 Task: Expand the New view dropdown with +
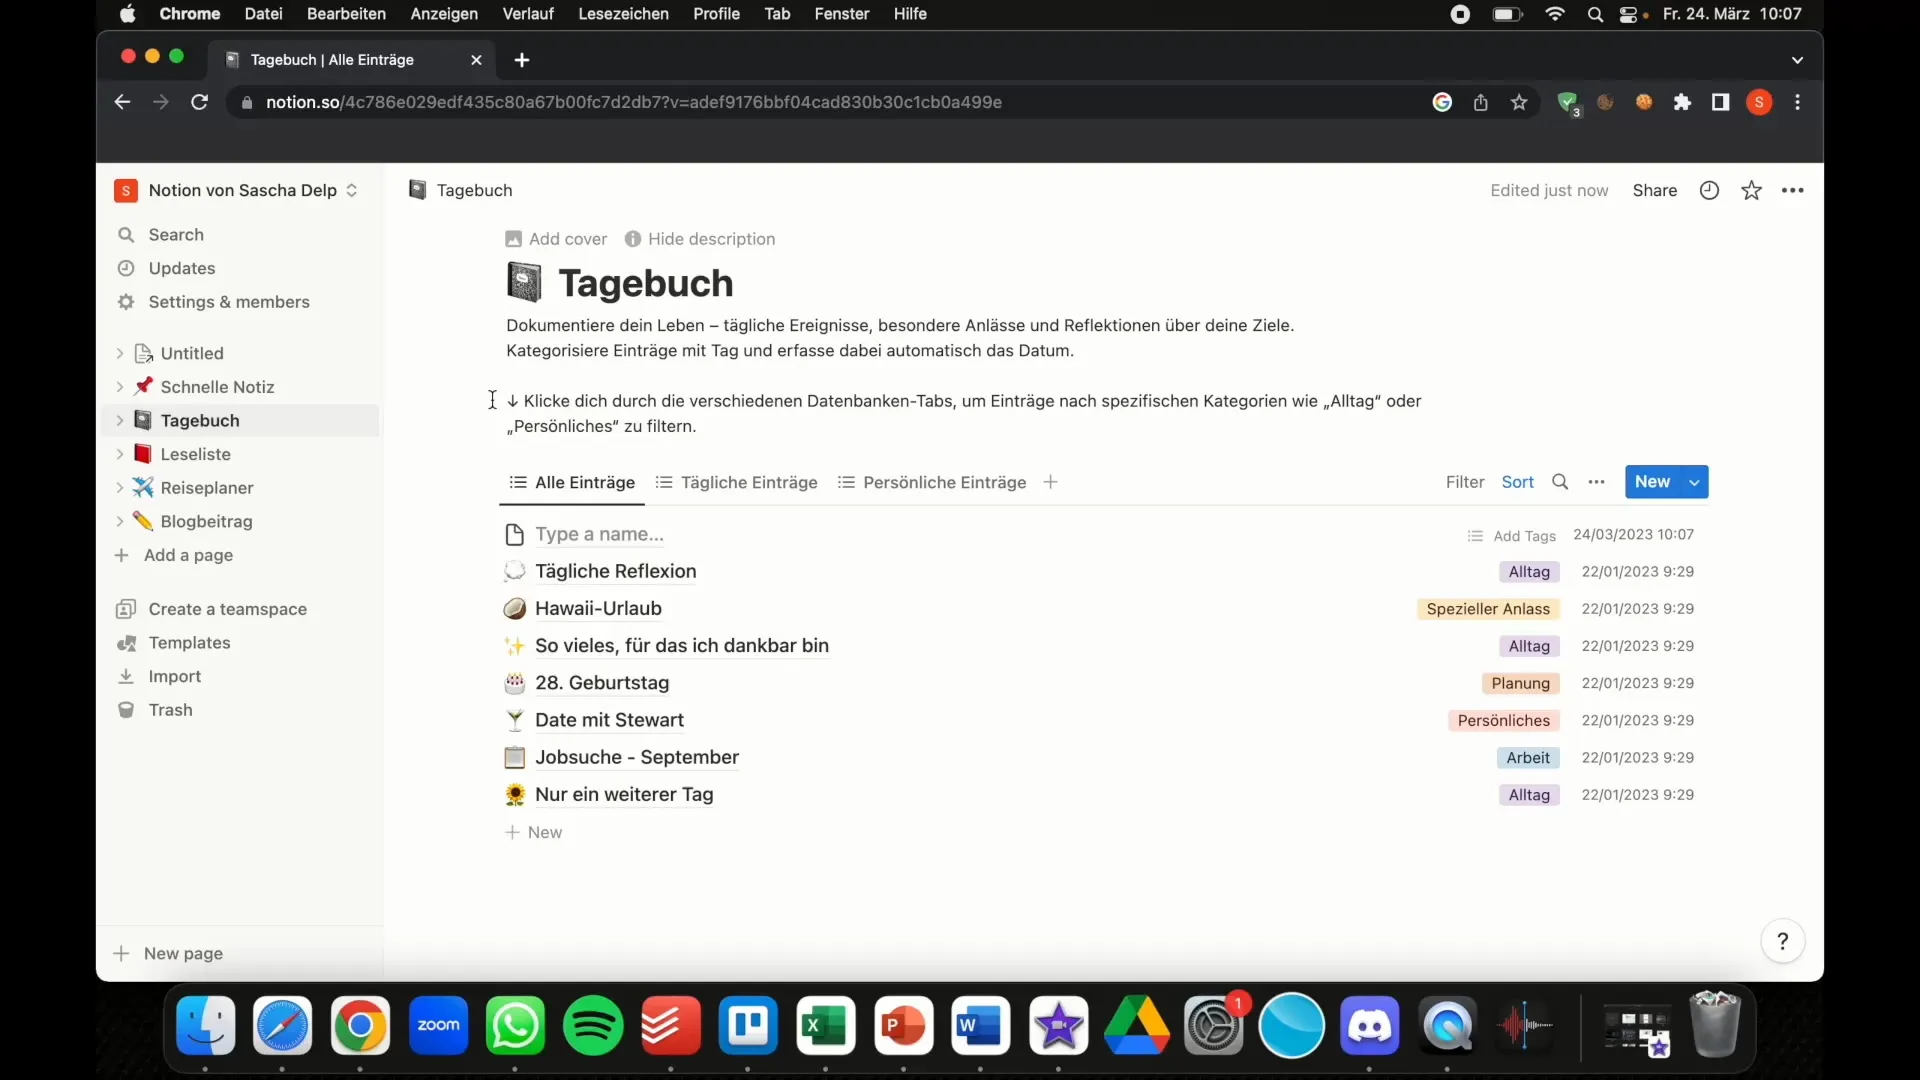pyautogui.click(x=1051, y=481)
